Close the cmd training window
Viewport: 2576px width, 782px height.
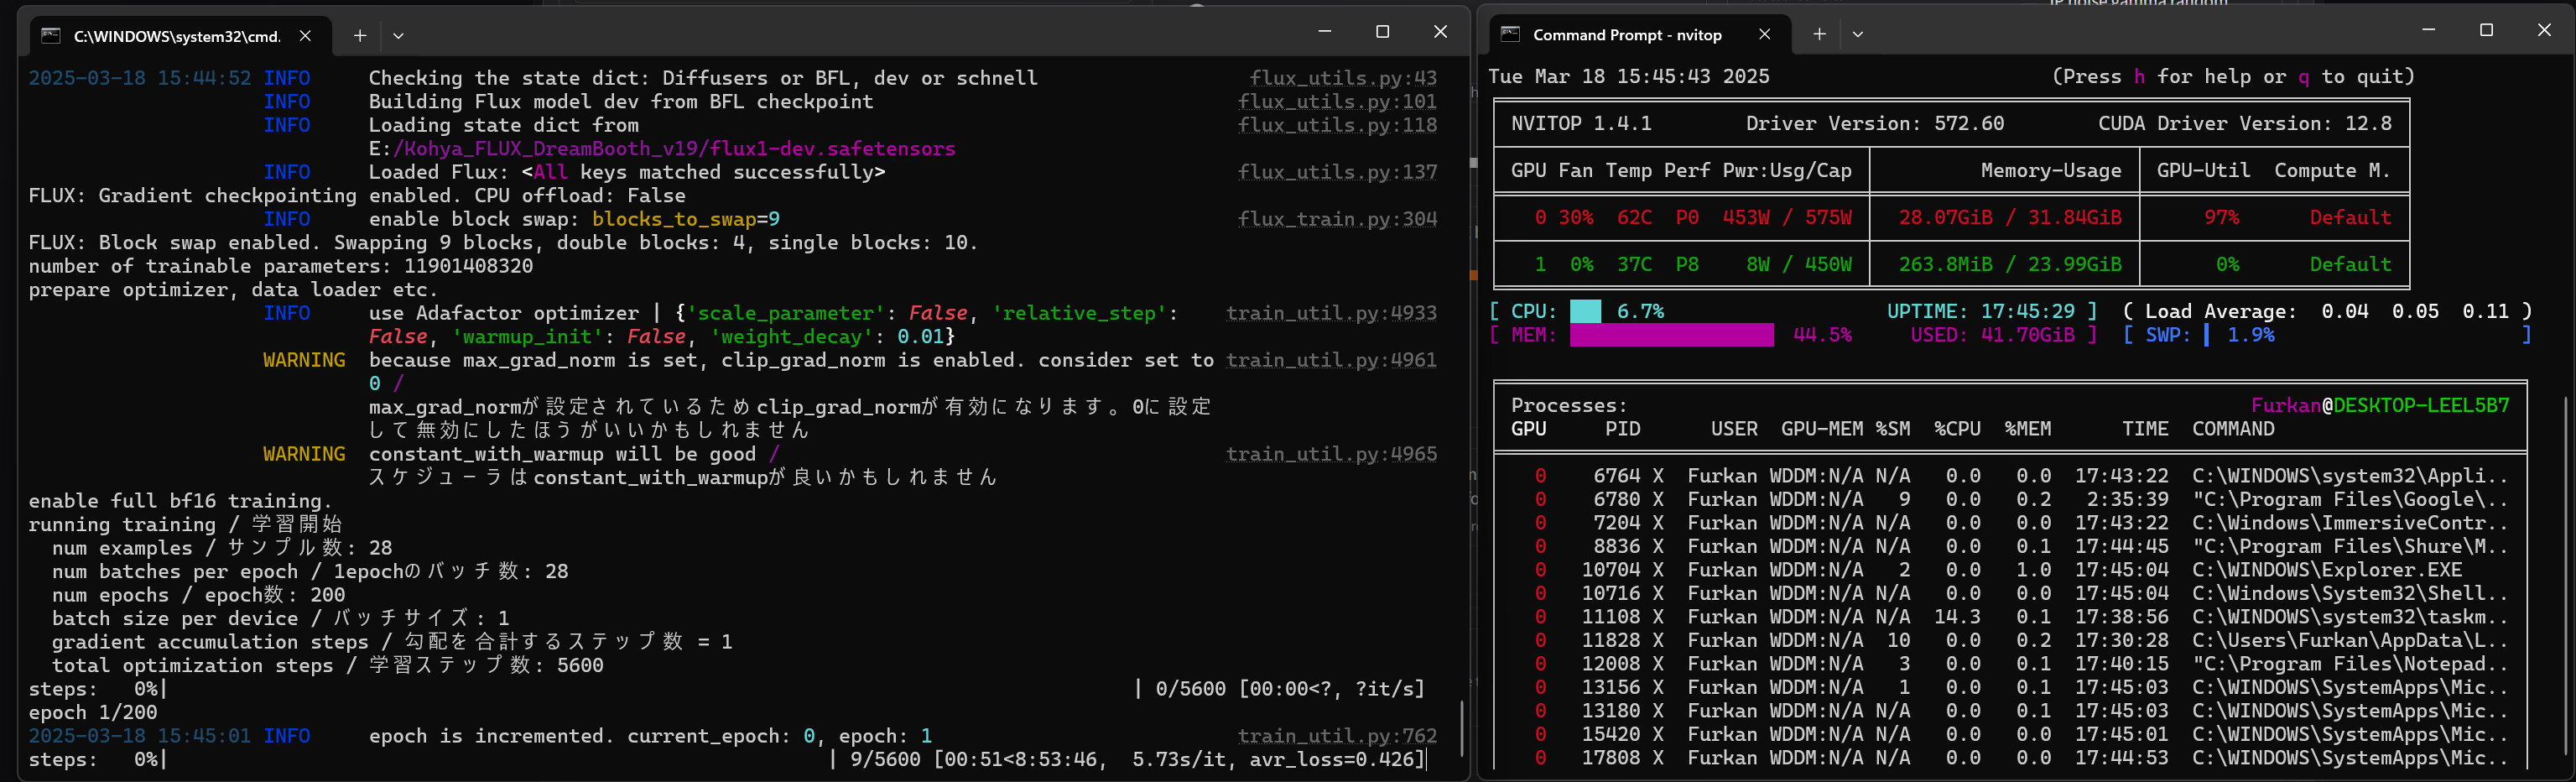click(x=1441, y=32)
